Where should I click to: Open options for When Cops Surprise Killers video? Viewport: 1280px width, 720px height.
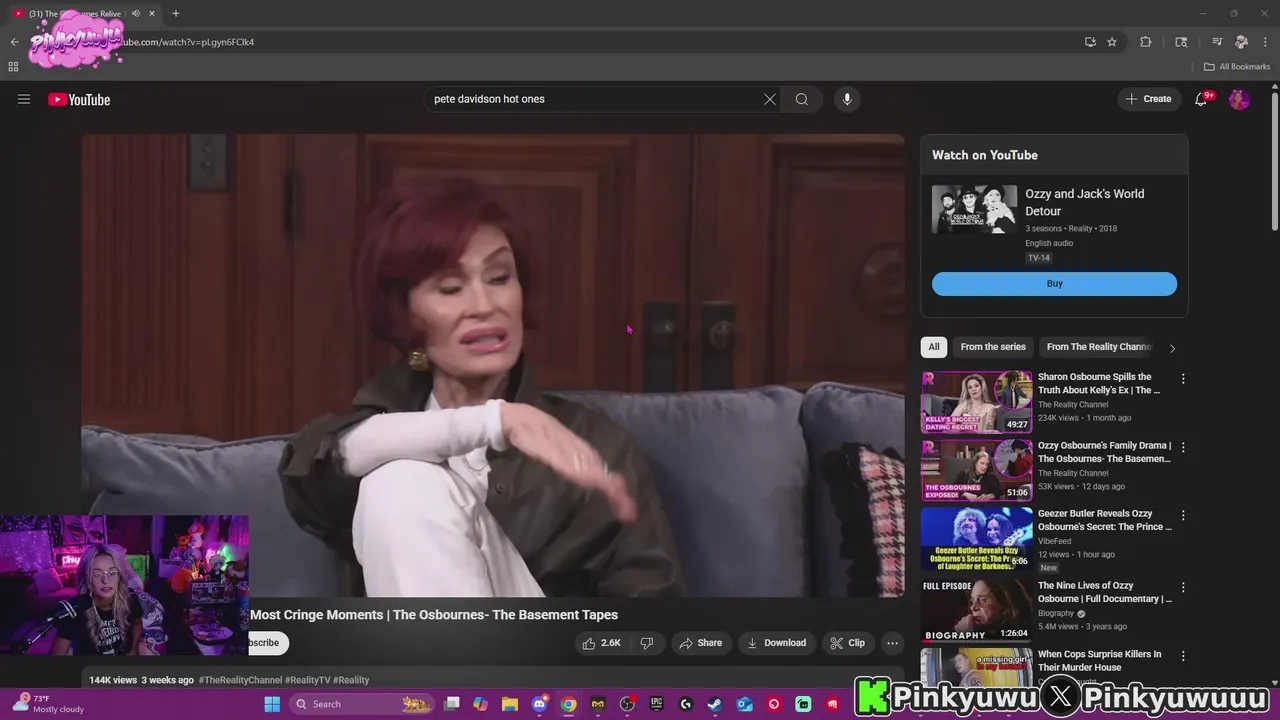tap(1183, 655)
